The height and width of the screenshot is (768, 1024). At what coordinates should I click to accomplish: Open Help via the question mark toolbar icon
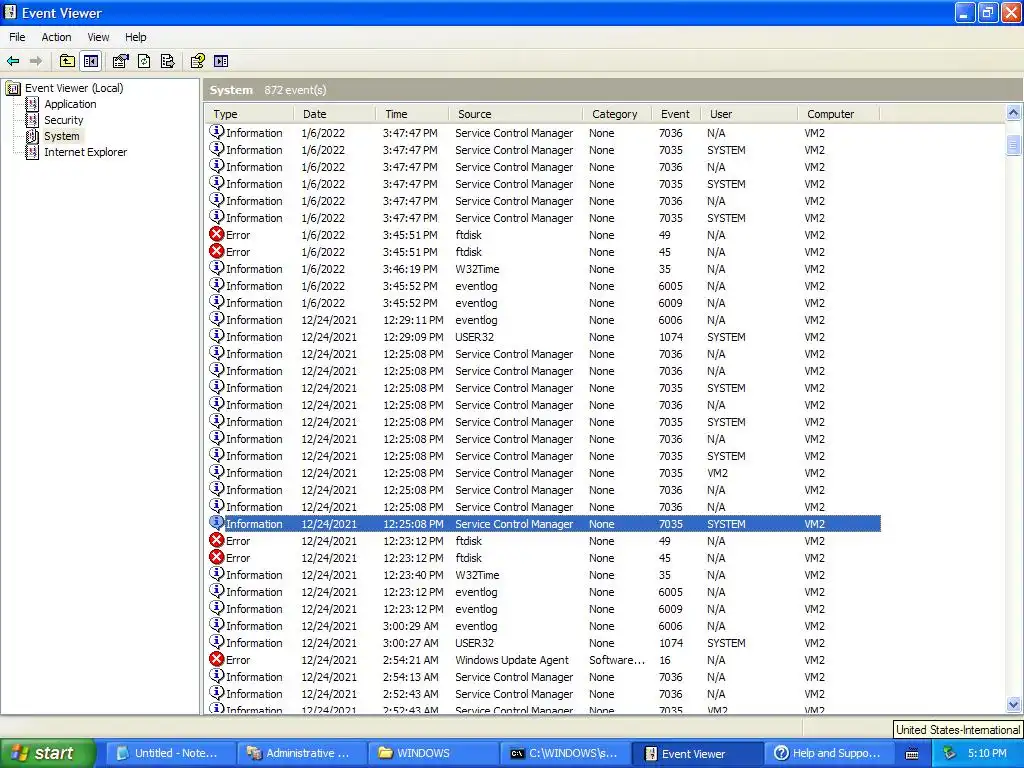pyautogui.click(x=197, y=61)
